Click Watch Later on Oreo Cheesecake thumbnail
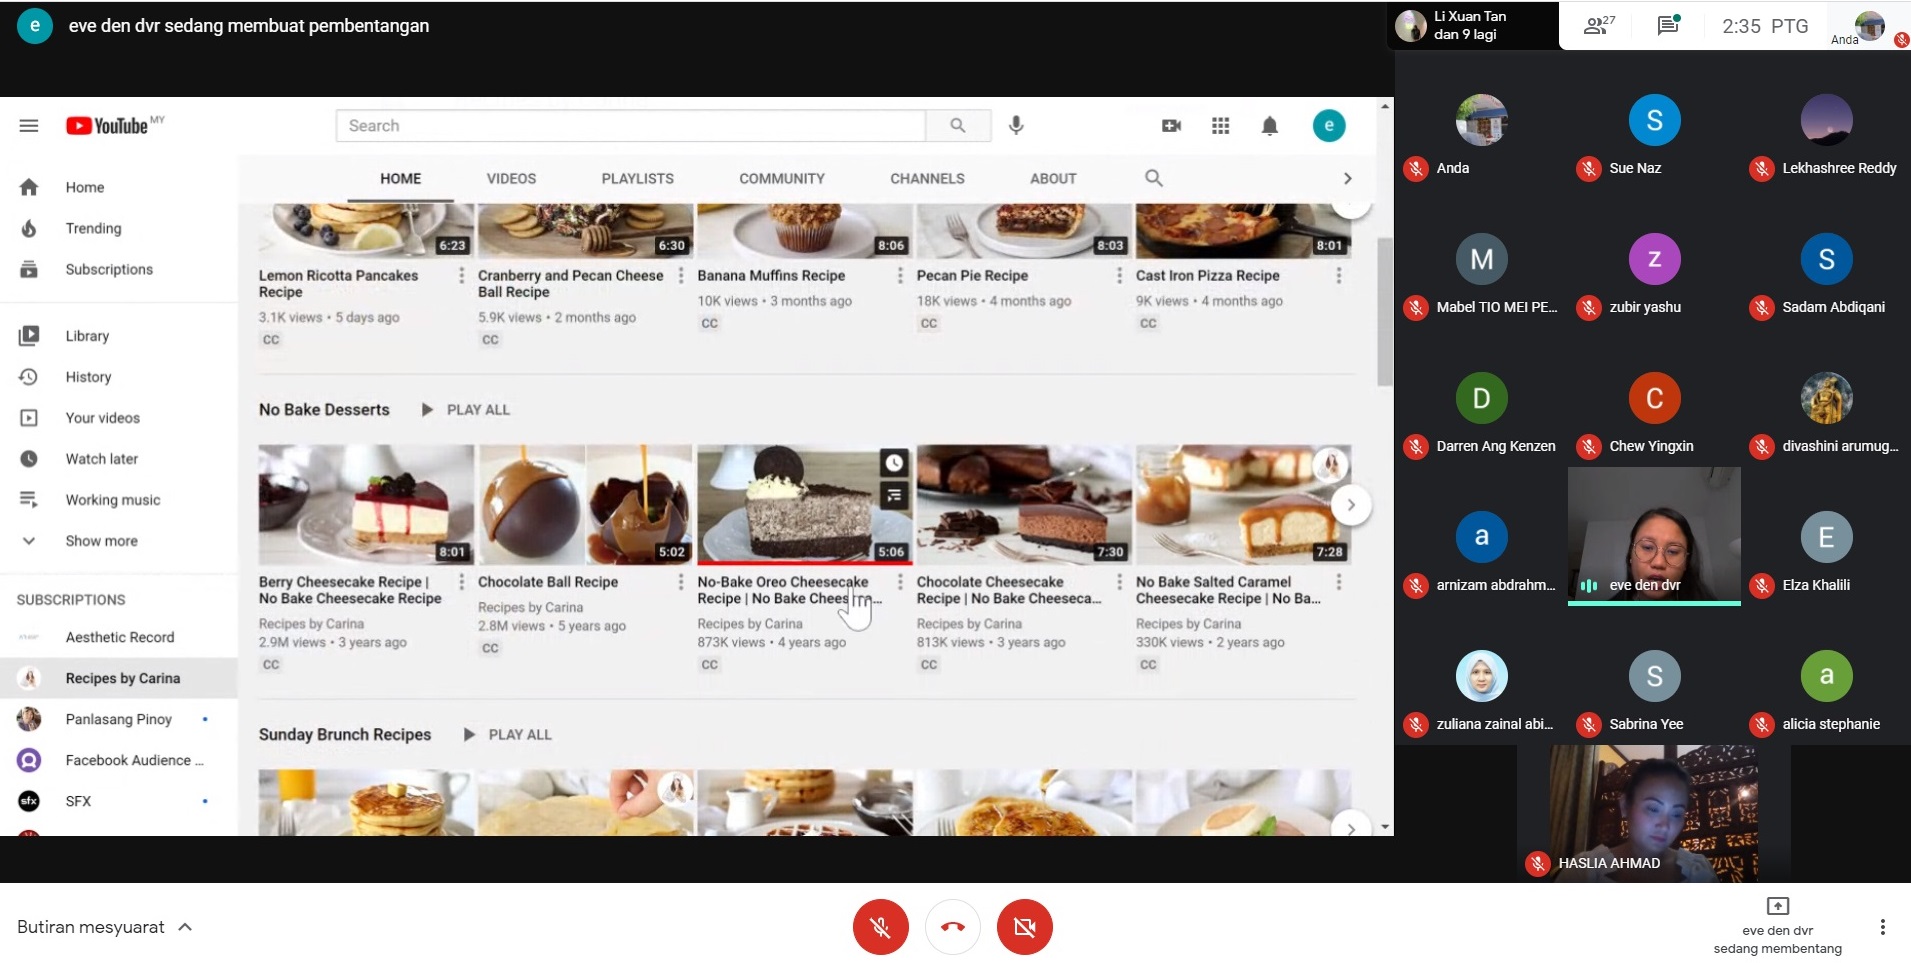This screenshot has width=1911, height=963. (x=894, y=462)
